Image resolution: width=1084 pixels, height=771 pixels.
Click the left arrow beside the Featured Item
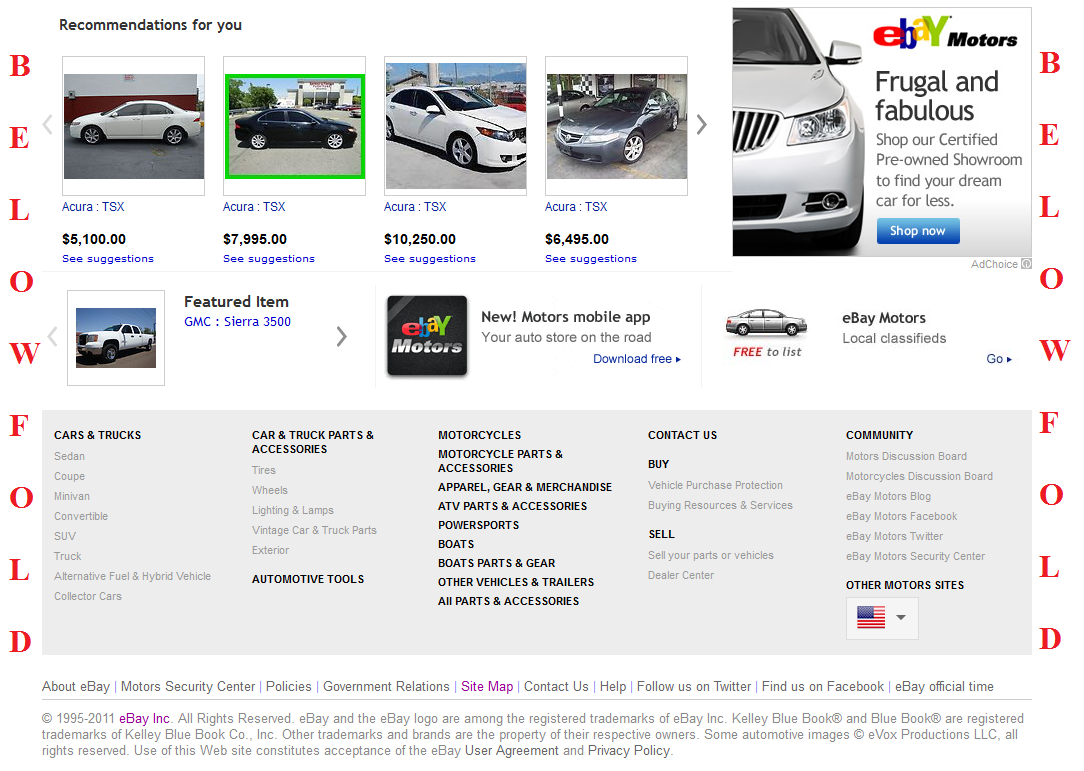[51, 337]
